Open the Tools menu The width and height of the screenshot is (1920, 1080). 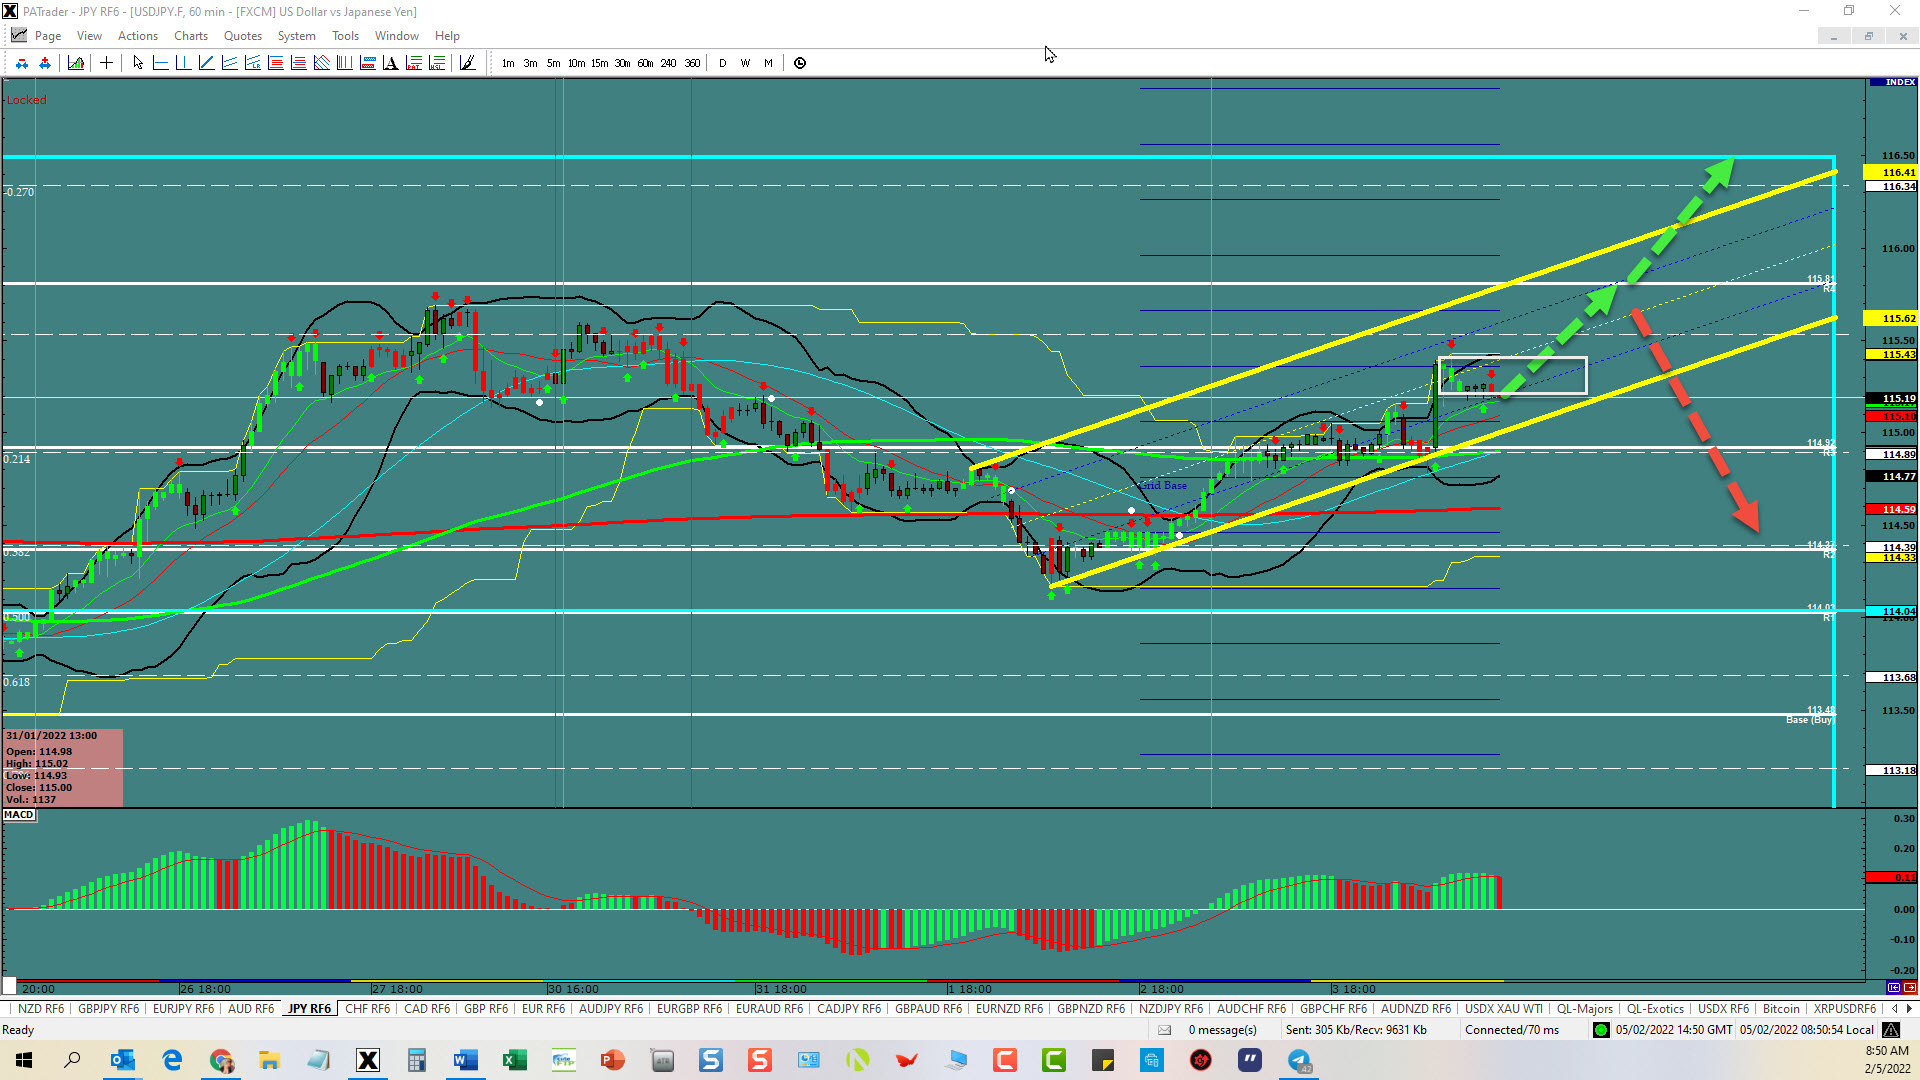(x=345, y=36)
